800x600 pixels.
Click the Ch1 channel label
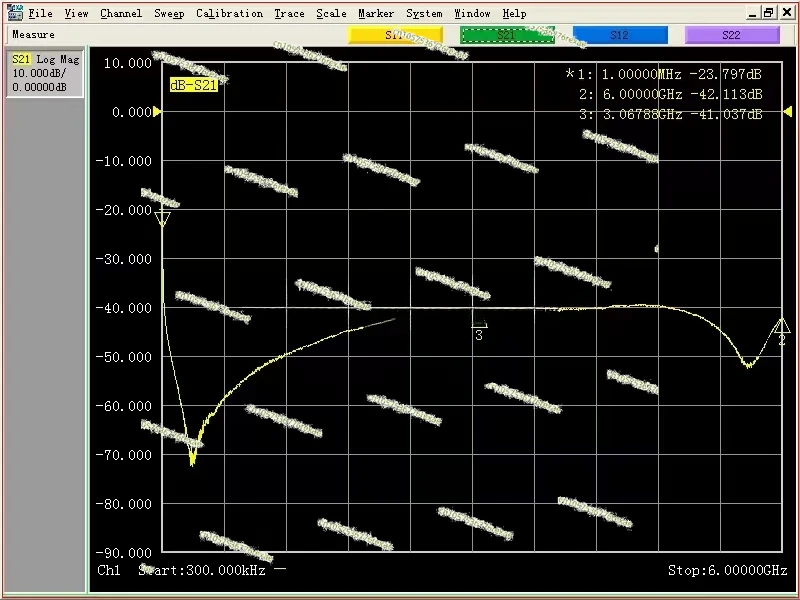click(109, 570)
